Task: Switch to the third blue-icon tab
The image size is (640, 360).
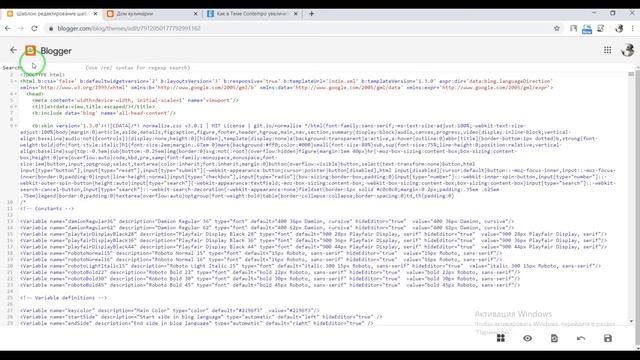Action: [252, 13]
